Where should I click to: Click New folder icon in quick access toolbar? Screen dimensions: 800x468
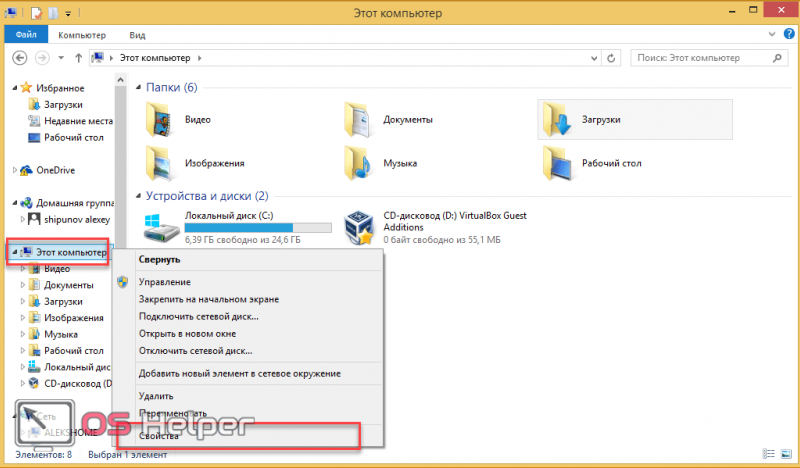53,13
